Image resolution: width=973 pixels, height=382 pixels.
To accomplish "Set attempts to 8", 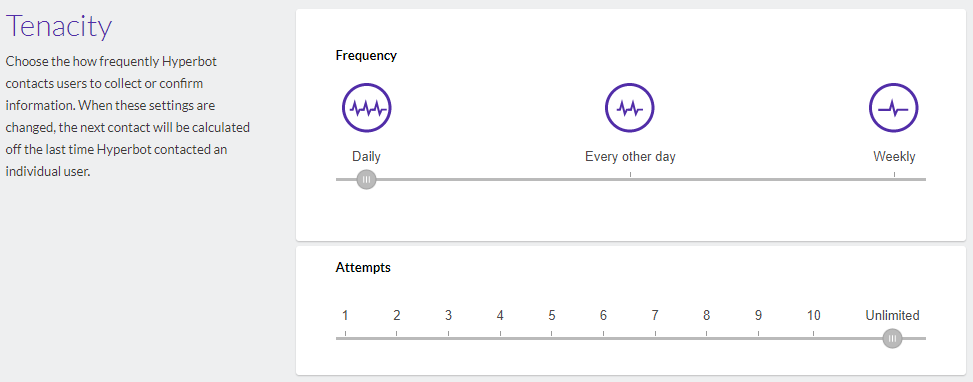I will 706,315.
